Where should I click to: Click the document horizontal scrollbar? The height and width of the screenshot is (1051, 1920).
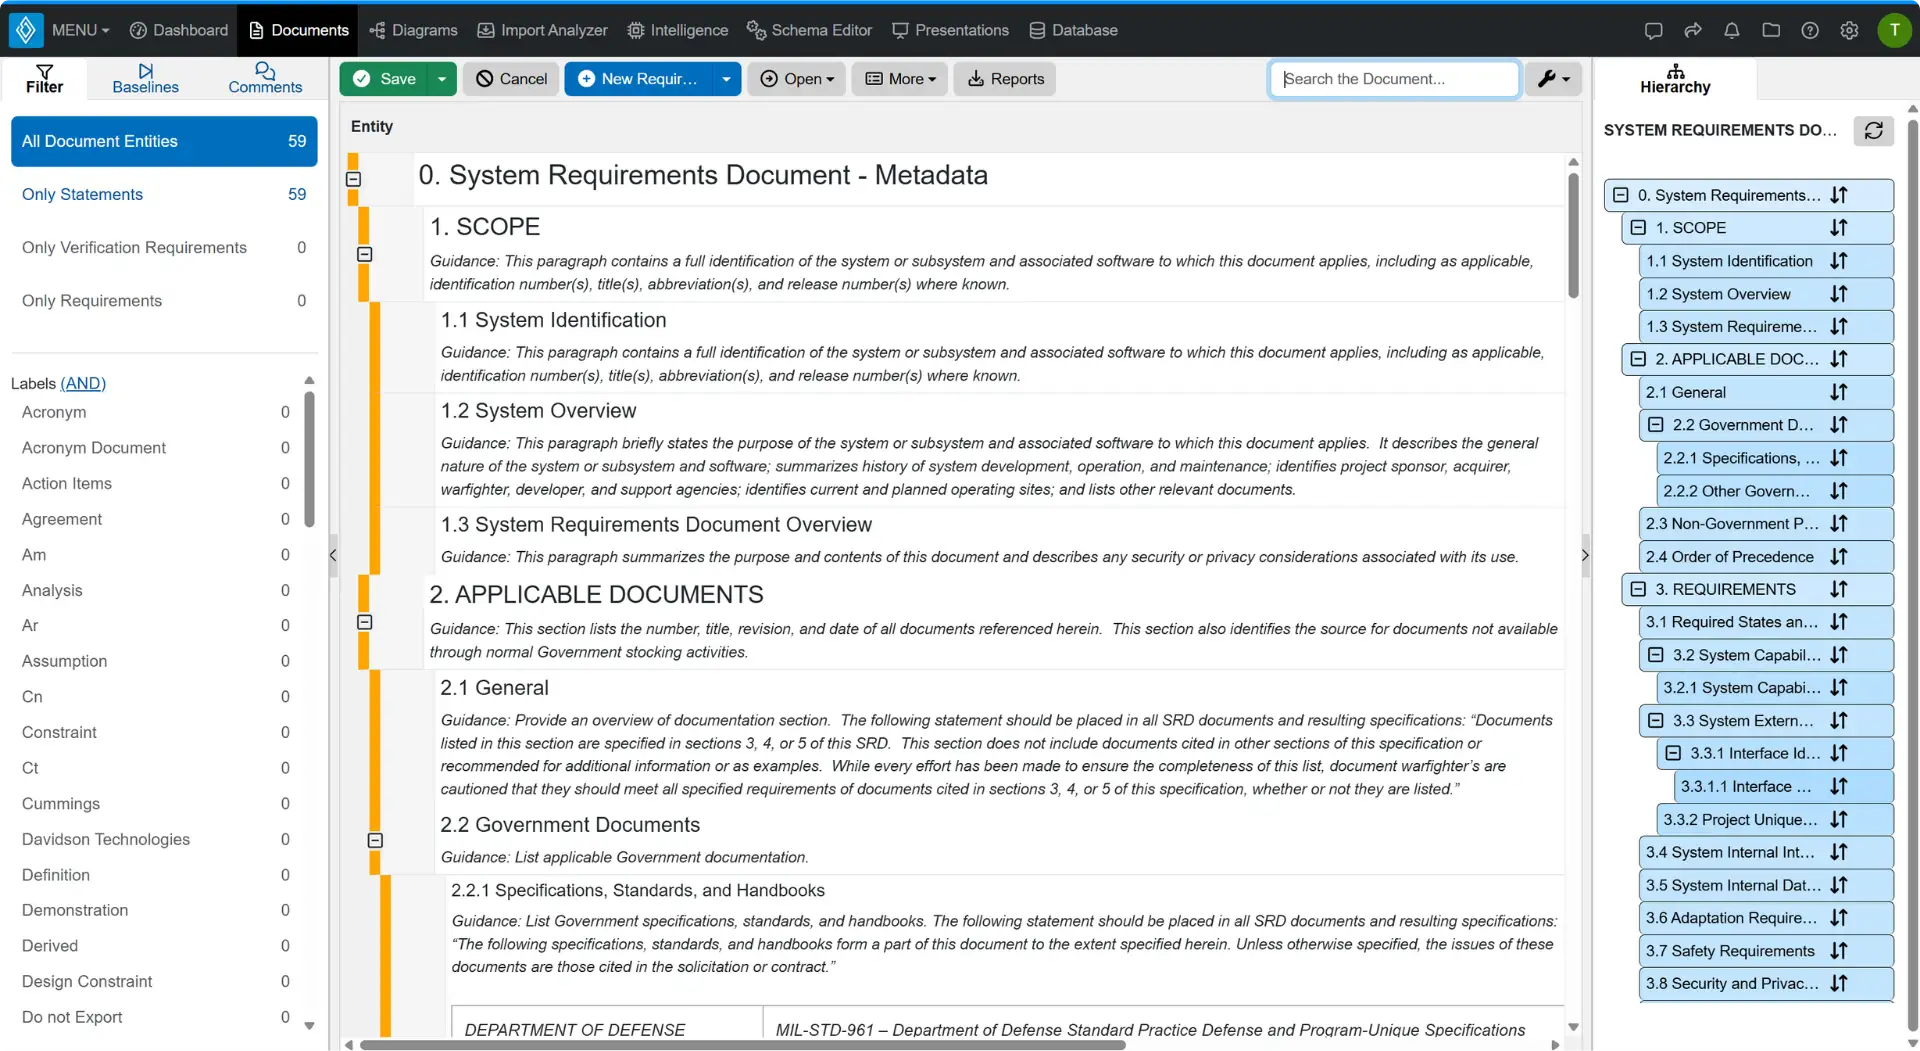click(x=742, y=1045)
